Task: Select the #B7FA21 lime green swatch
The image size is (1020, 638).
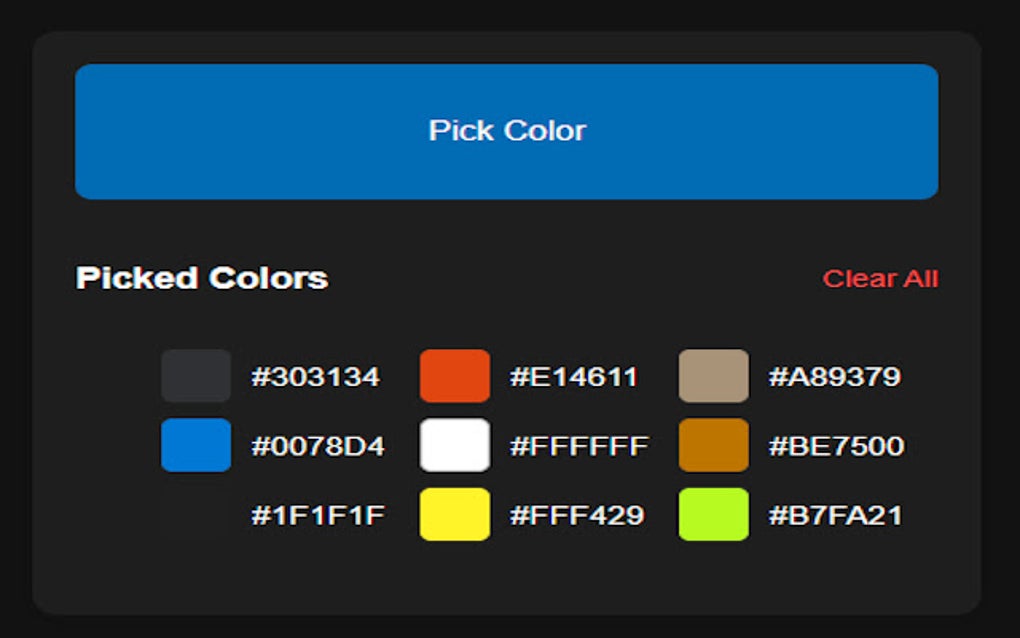Action: (713, 516)
